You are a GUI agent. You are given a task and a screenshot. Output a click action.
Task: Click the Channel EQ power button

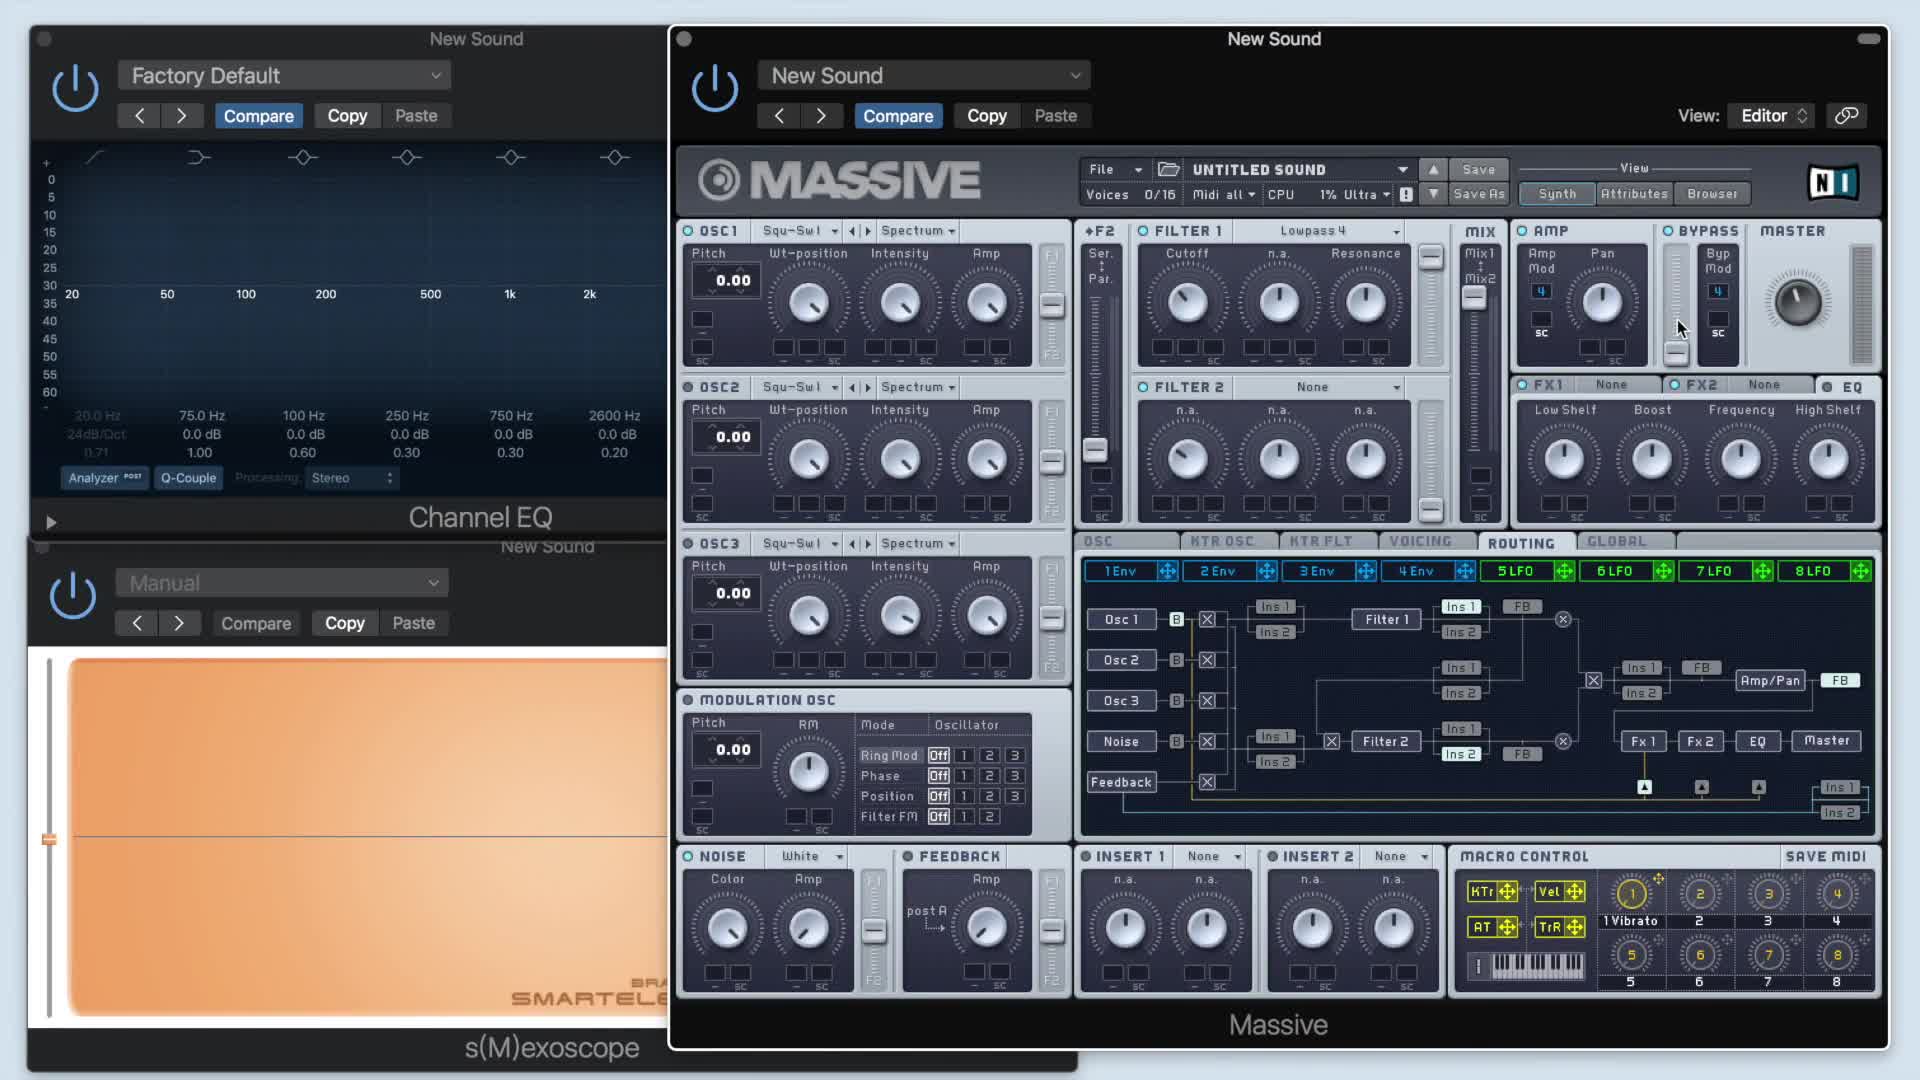(x=75, y=88)
